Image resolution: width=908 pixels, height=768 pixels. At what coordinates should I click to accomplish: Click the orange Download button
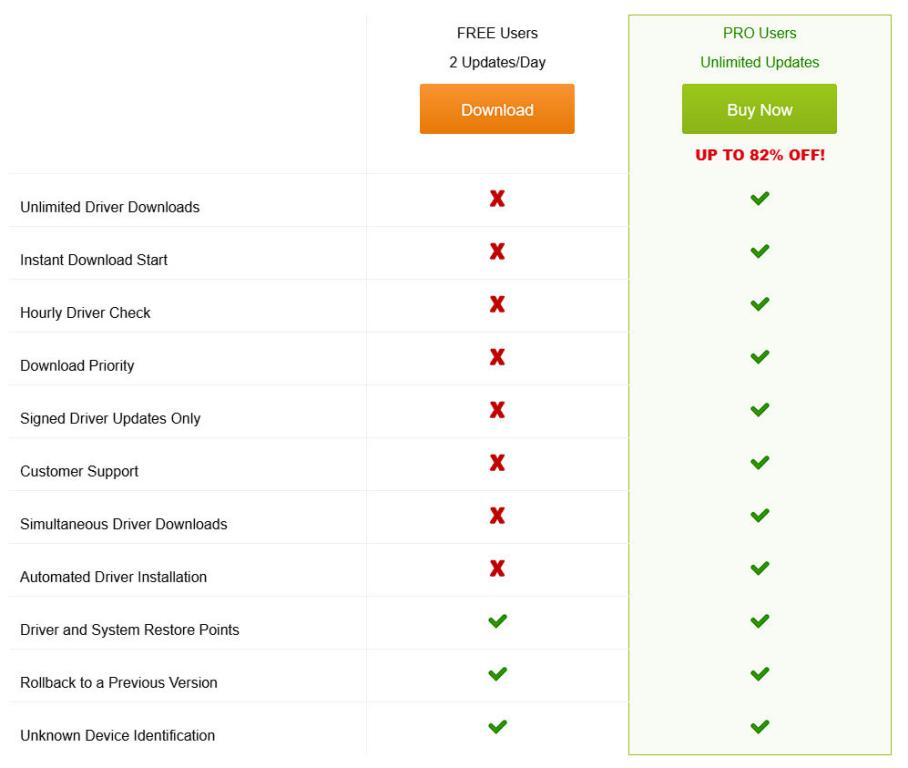point(497,109)
